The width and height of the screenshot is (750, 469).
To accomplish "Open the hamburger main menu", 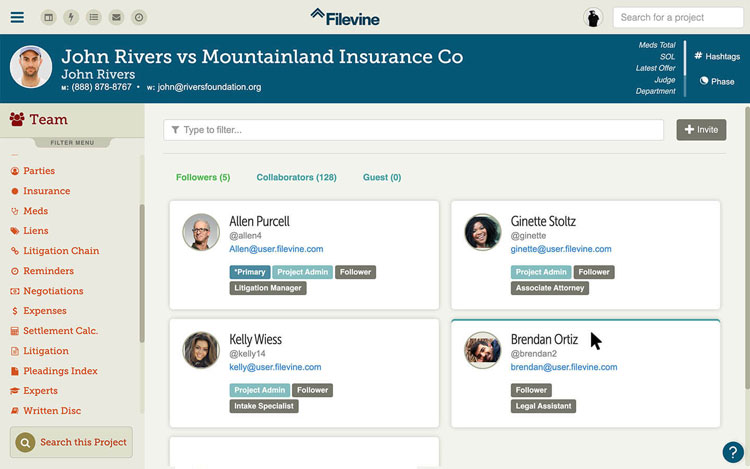I will tap(17, 17).
